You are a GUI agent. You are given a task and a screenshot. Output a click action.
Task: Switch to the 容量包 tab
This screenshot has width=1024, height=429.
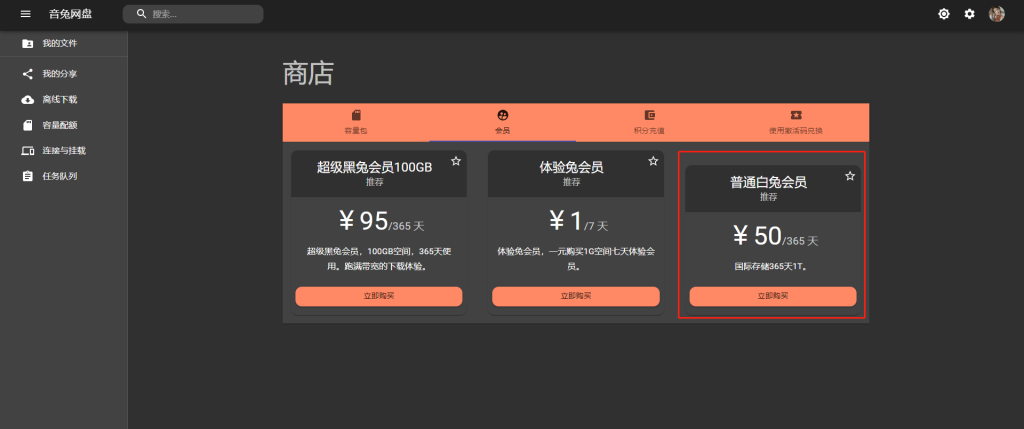356,122
